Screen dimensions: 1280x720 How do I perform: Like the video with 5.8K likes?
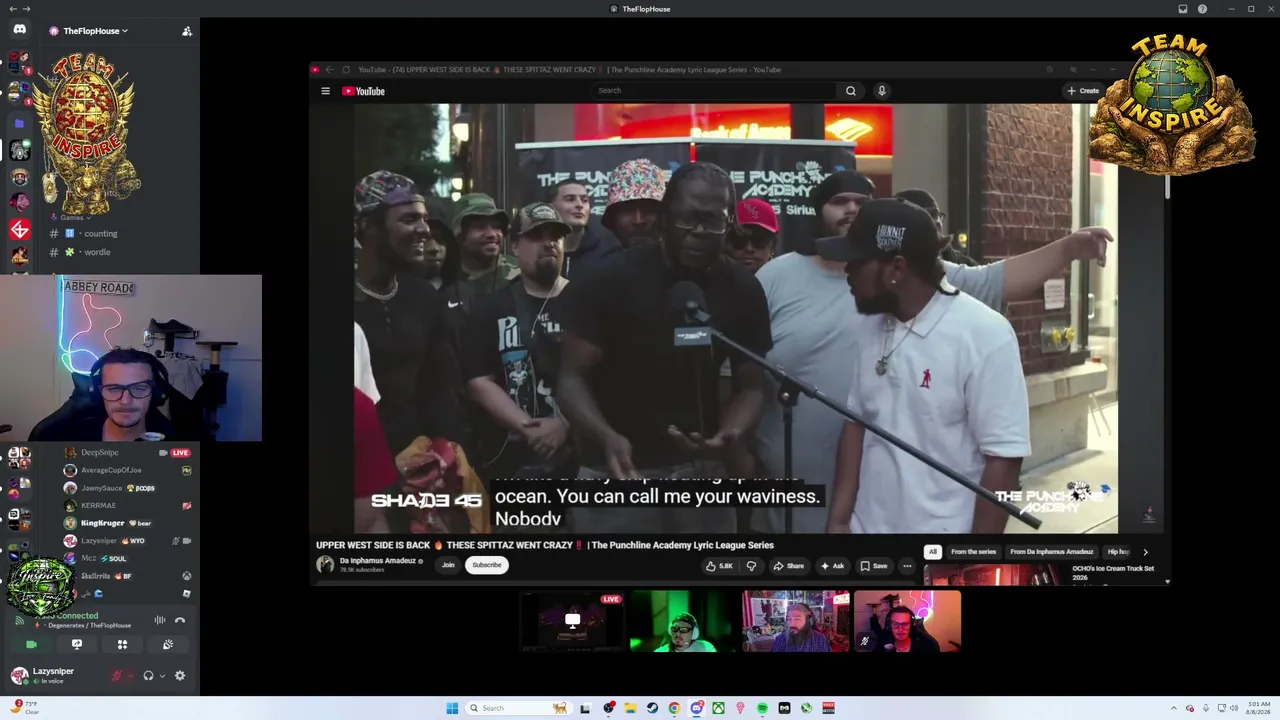(719, 566)
